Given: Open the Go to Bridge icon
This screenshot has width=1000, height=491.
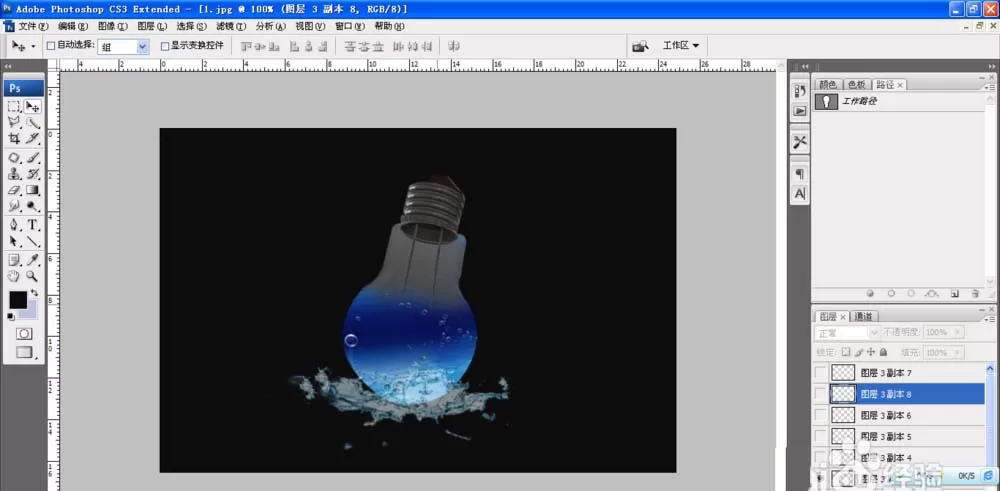Looking at the screenshot, I should 640,46.
